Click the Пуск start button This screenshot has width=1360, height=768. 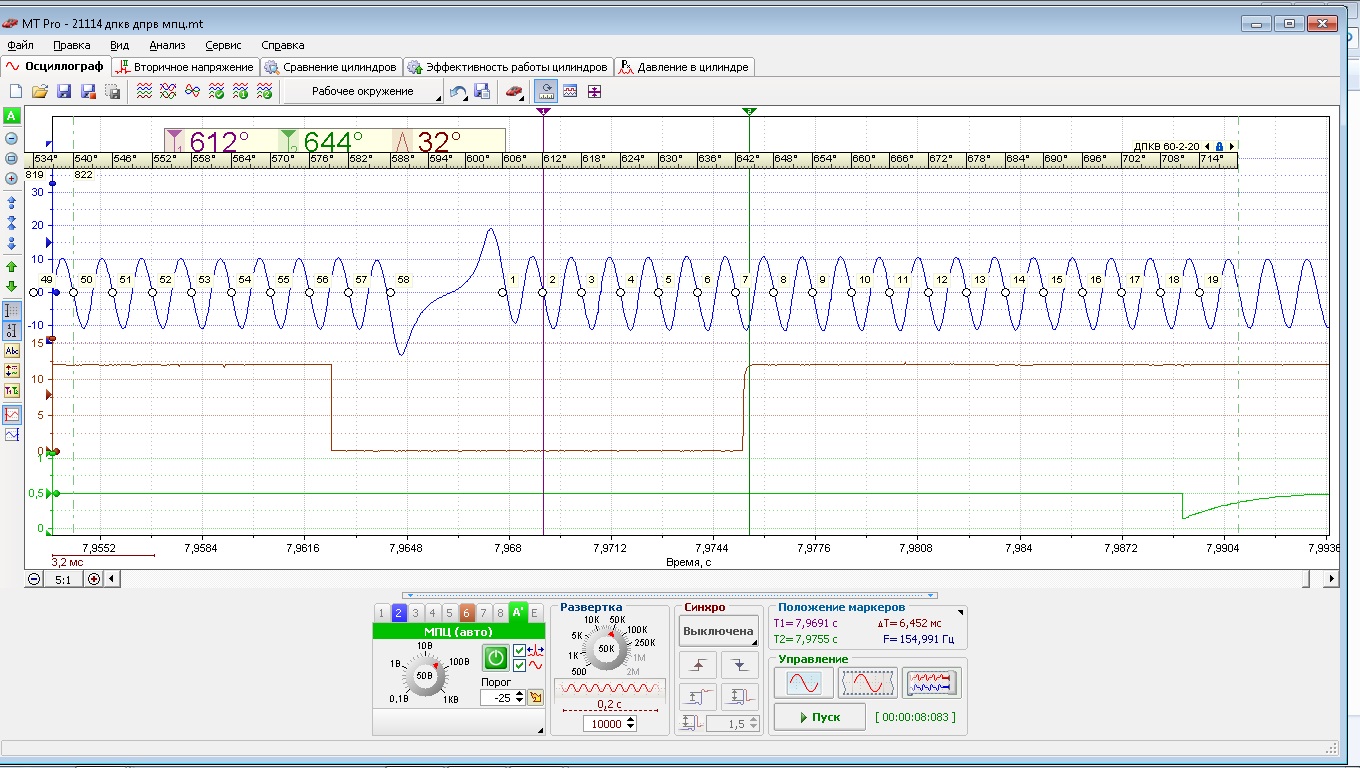[x=819, y=717]
